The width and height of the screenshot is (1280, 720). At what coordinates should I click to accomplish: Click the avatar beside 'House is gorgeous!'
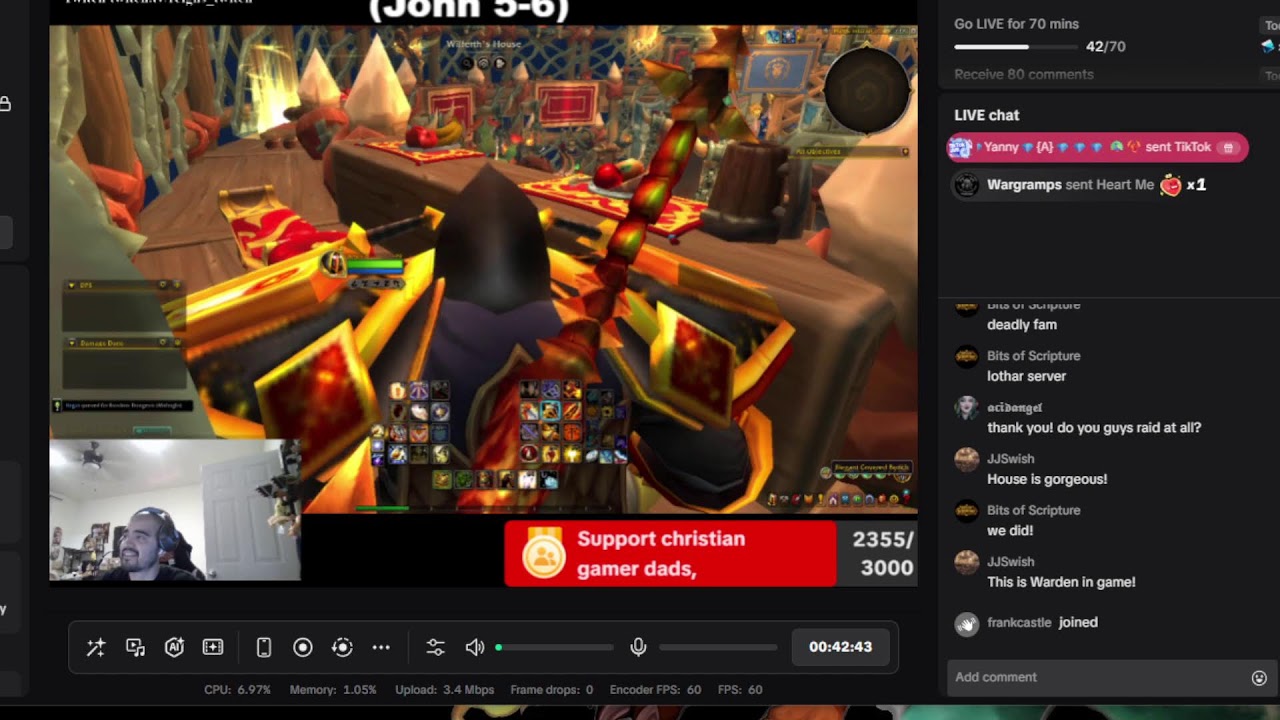coord(966,459)
